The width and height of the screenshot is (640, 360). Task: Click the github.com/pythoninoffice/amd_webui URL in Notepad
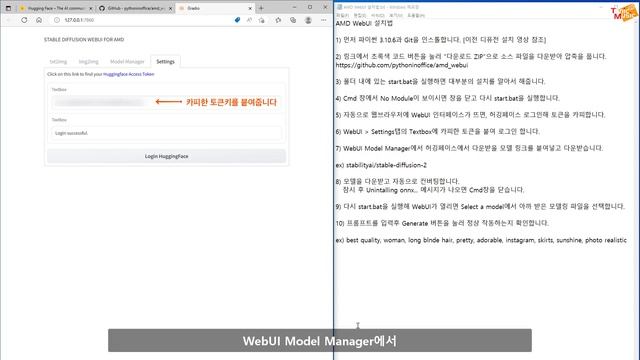coord(402,65)
